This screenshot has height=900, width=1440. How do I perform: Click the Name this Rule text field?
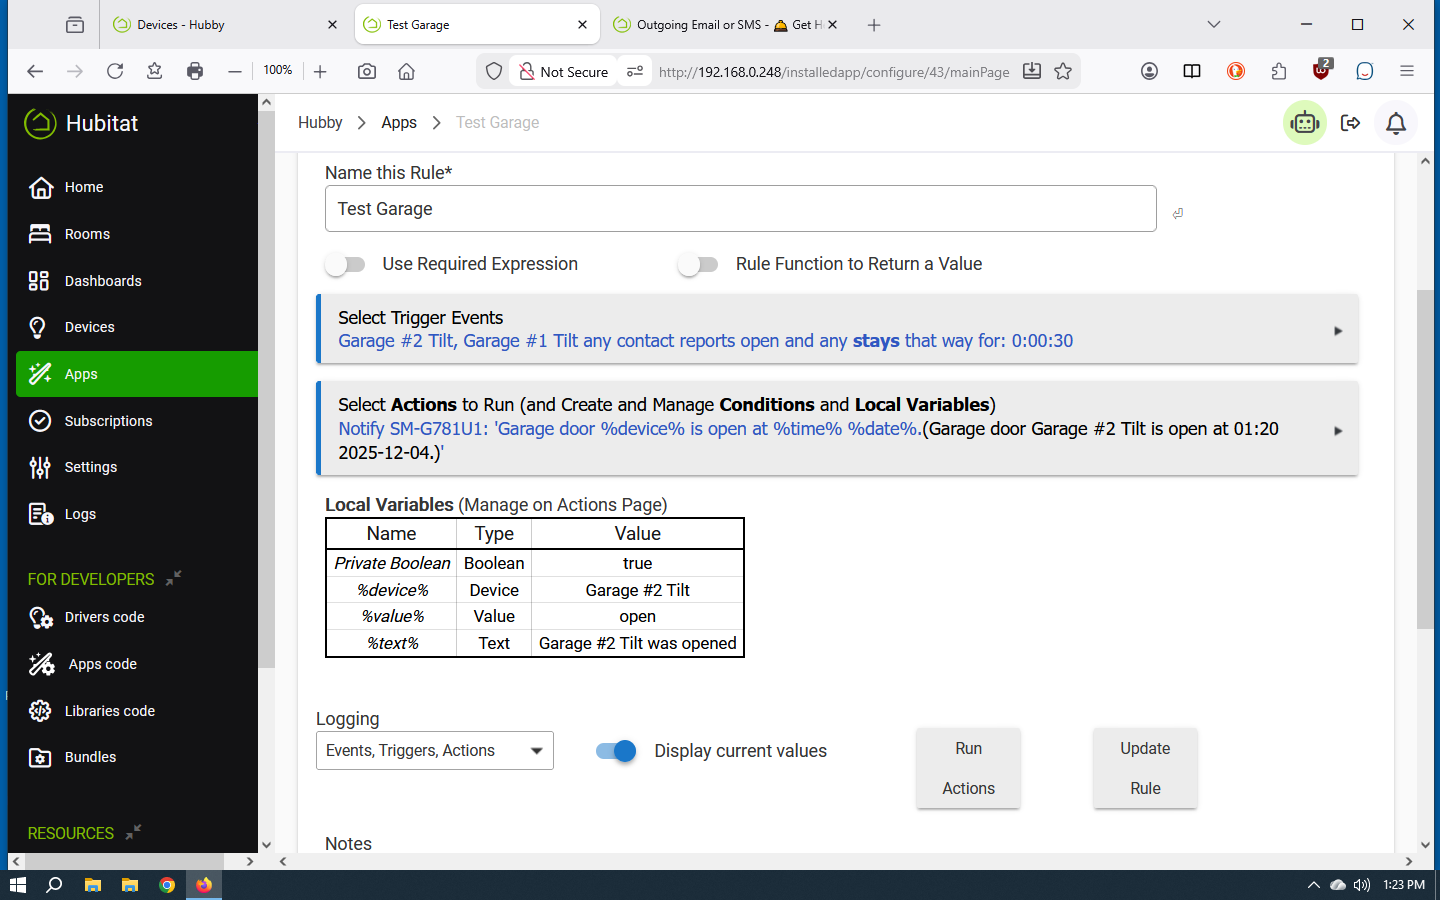click(x=740, y=209)
